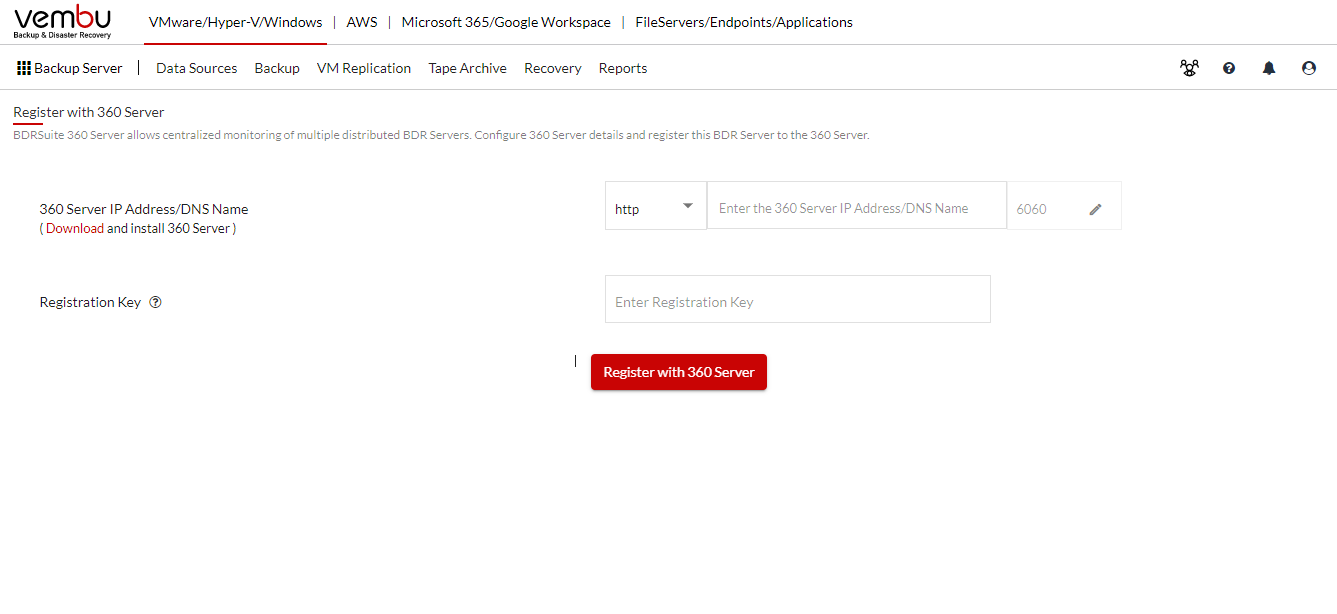Click the Backup Server menu label
Viewport: 1337px width, 614px height.
coord(78,68)
